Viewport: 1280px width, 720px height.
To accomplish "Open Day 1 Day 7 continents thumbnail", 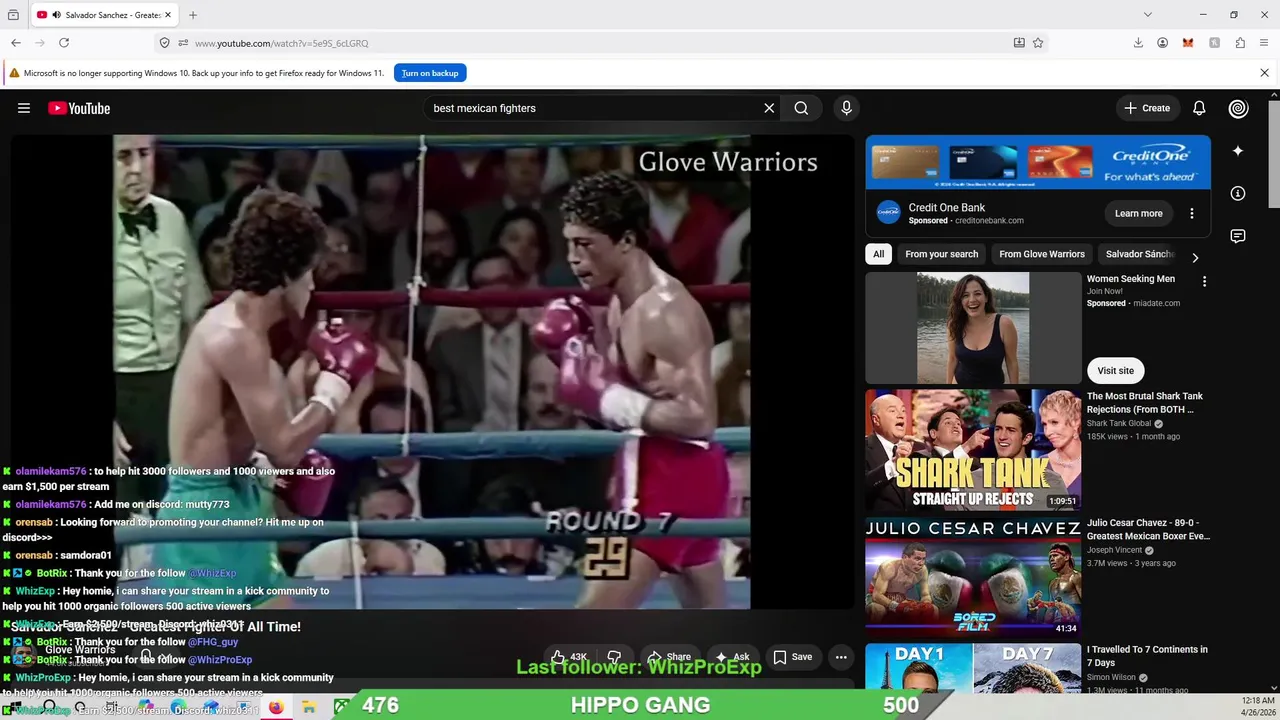I will [x=973, y=668].
